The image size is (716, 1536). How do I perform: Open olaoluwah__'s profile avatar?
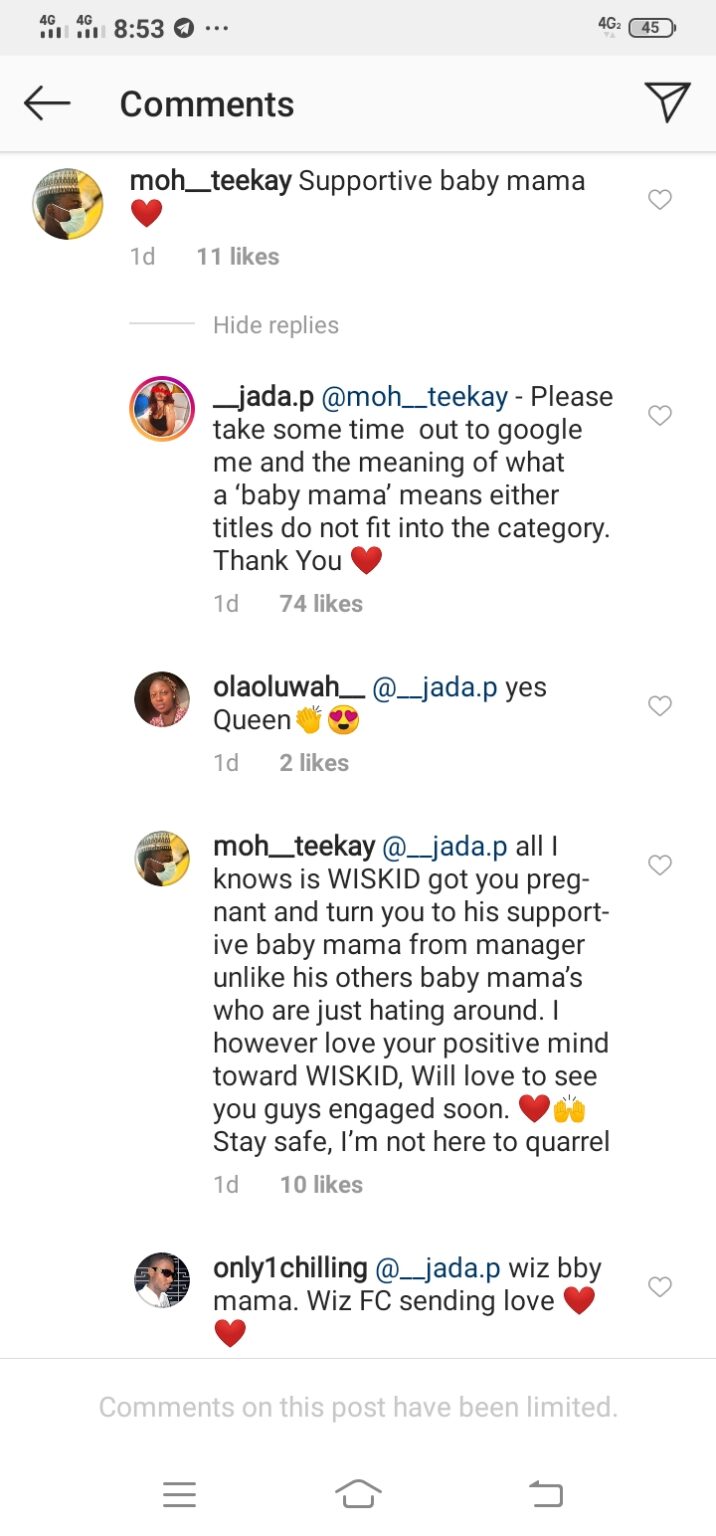162,699
